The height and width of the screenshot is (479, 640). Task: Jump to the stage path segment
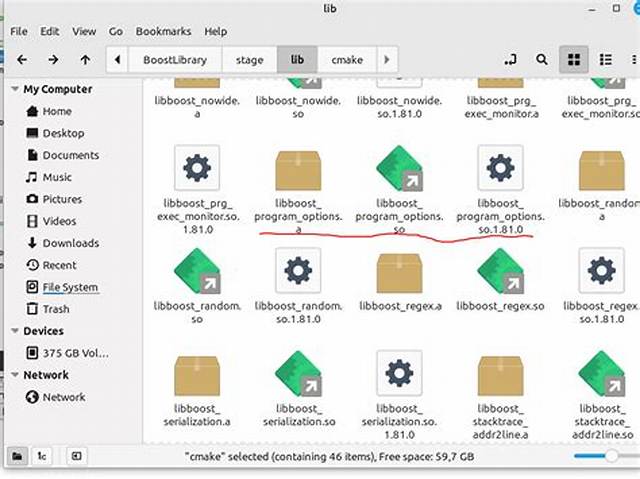(x=249, y=60)
